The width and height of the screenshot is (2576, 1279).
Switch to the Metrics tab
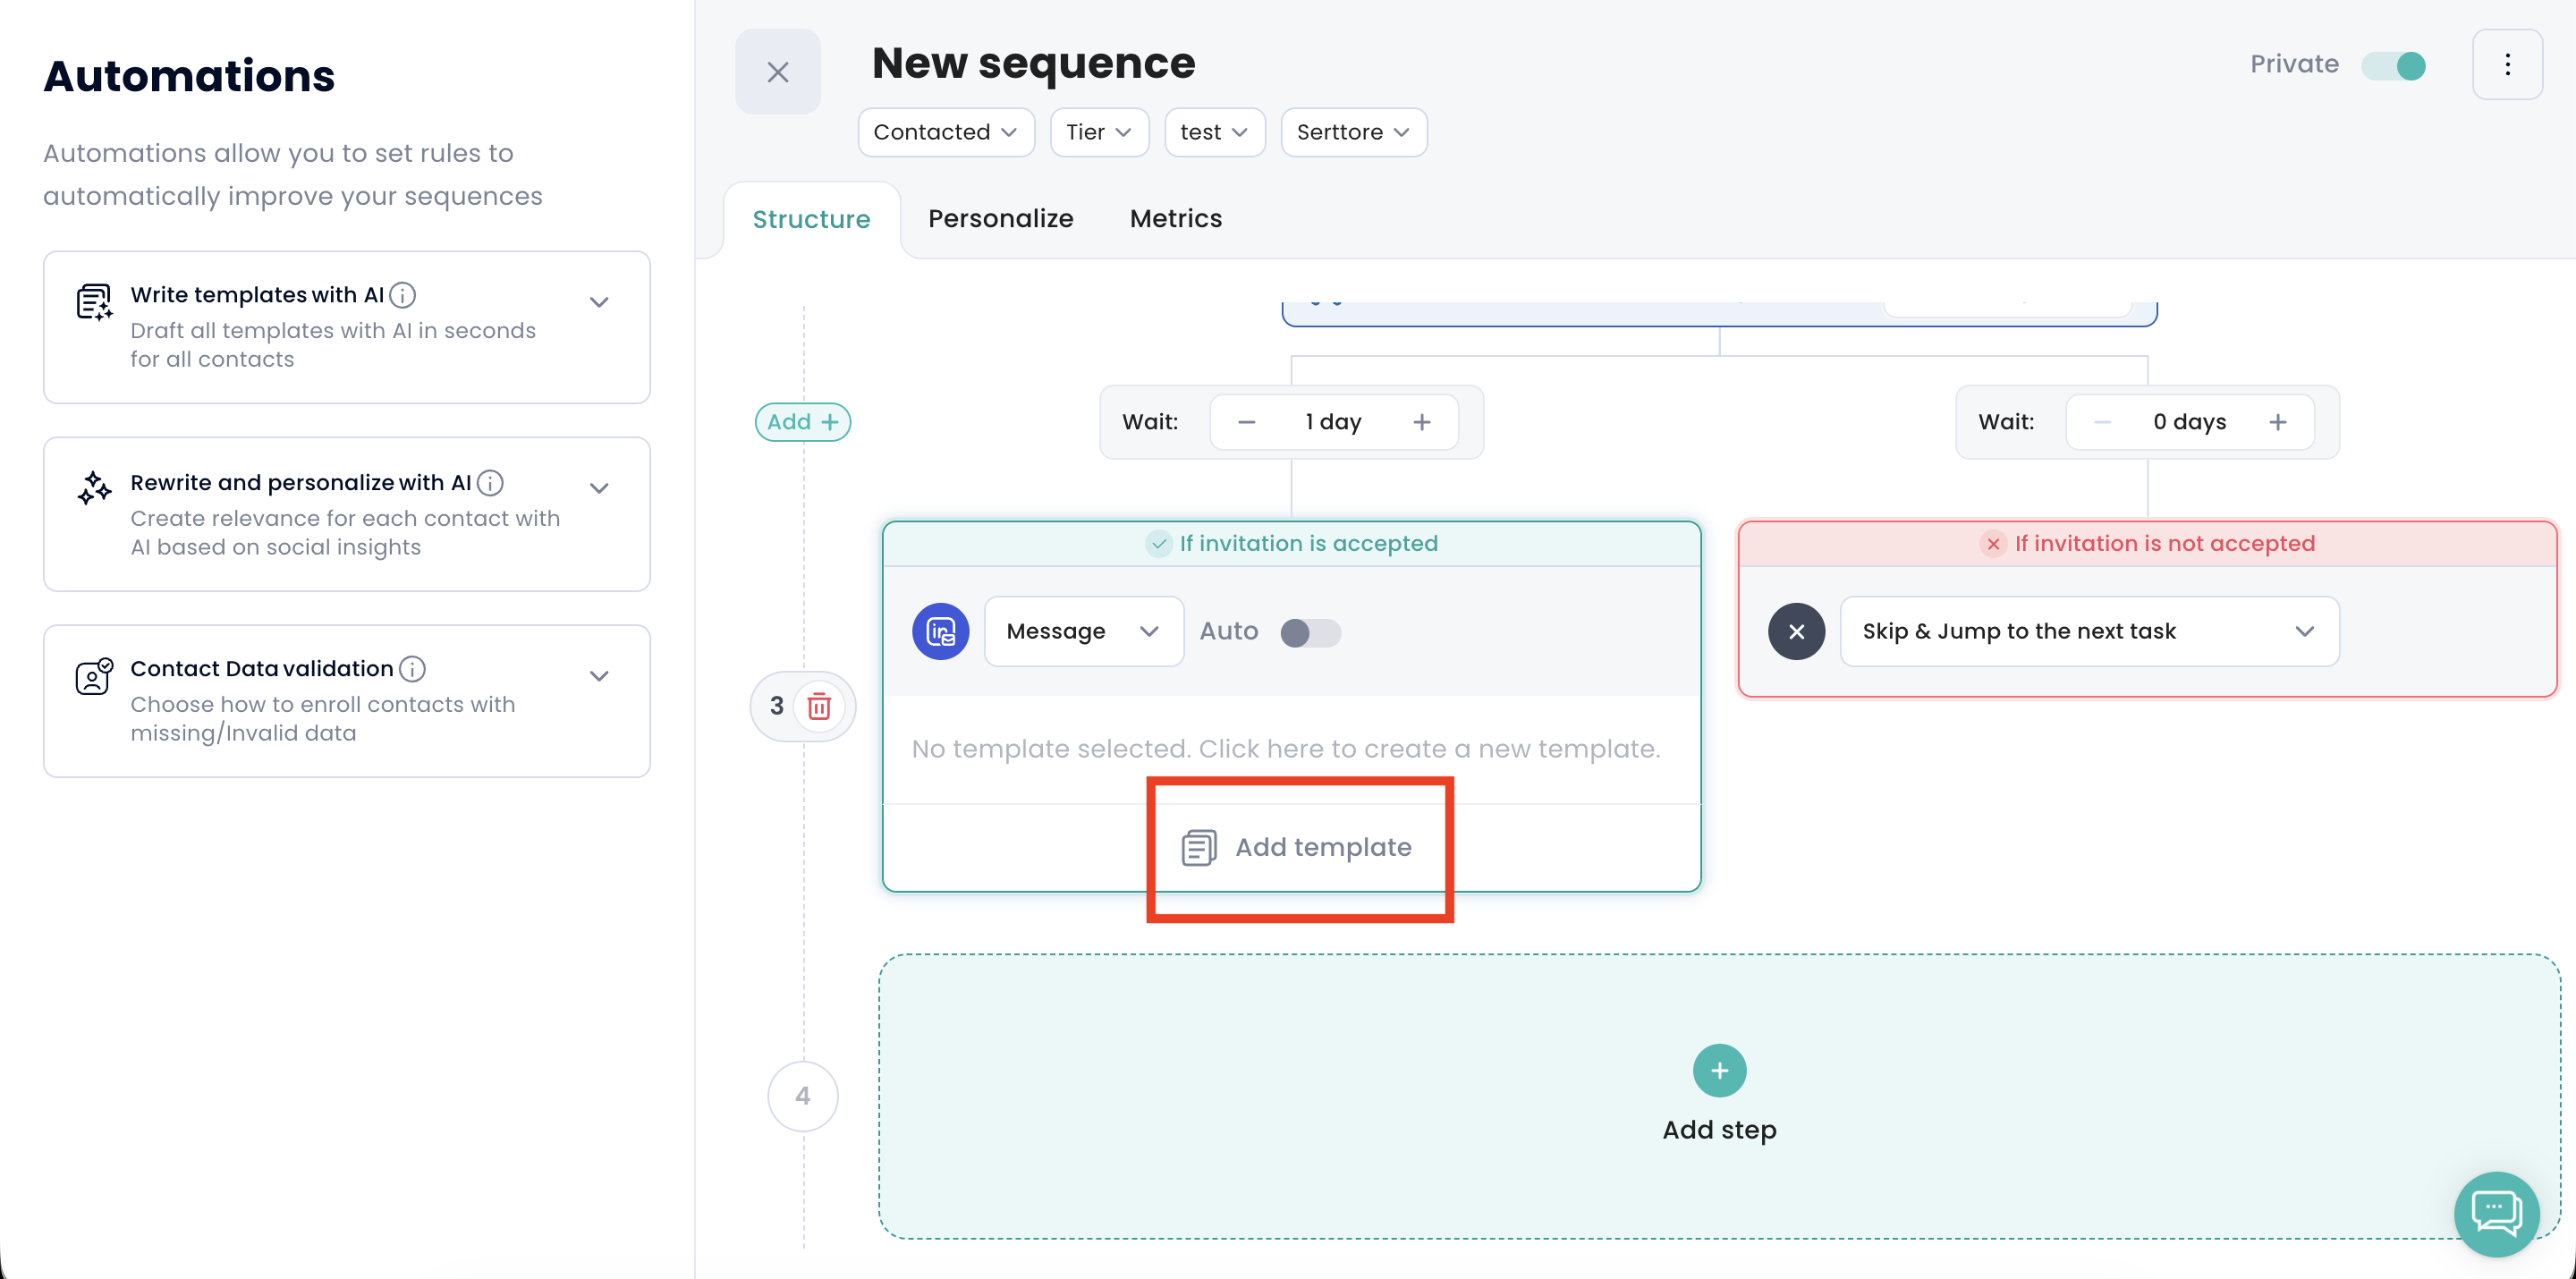point(1175,218)
